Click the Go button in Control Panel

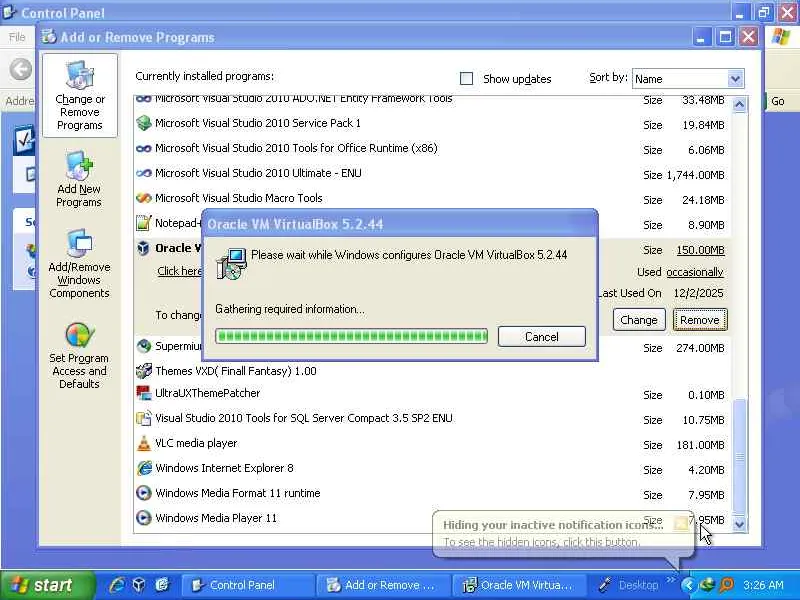tap(777, 101)
